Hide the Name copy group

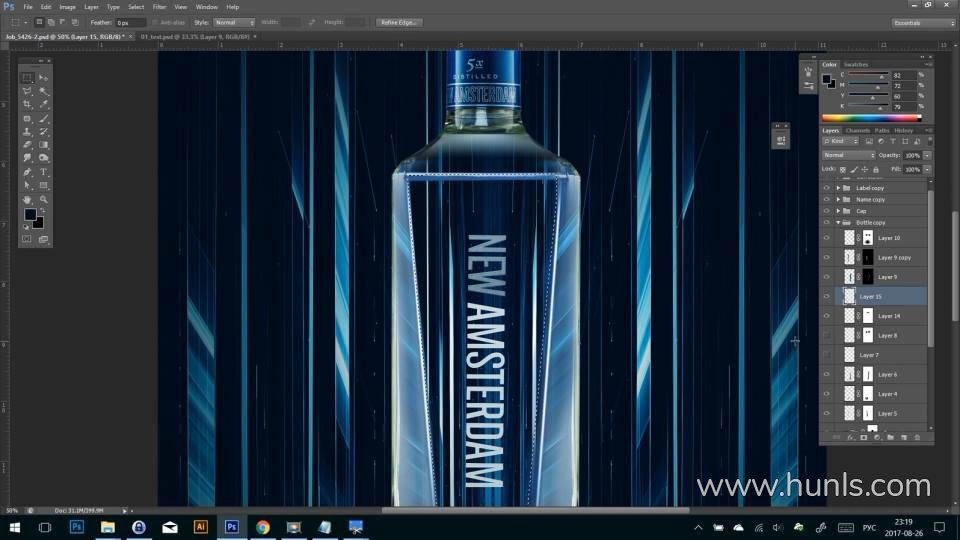tap(827, 200)
